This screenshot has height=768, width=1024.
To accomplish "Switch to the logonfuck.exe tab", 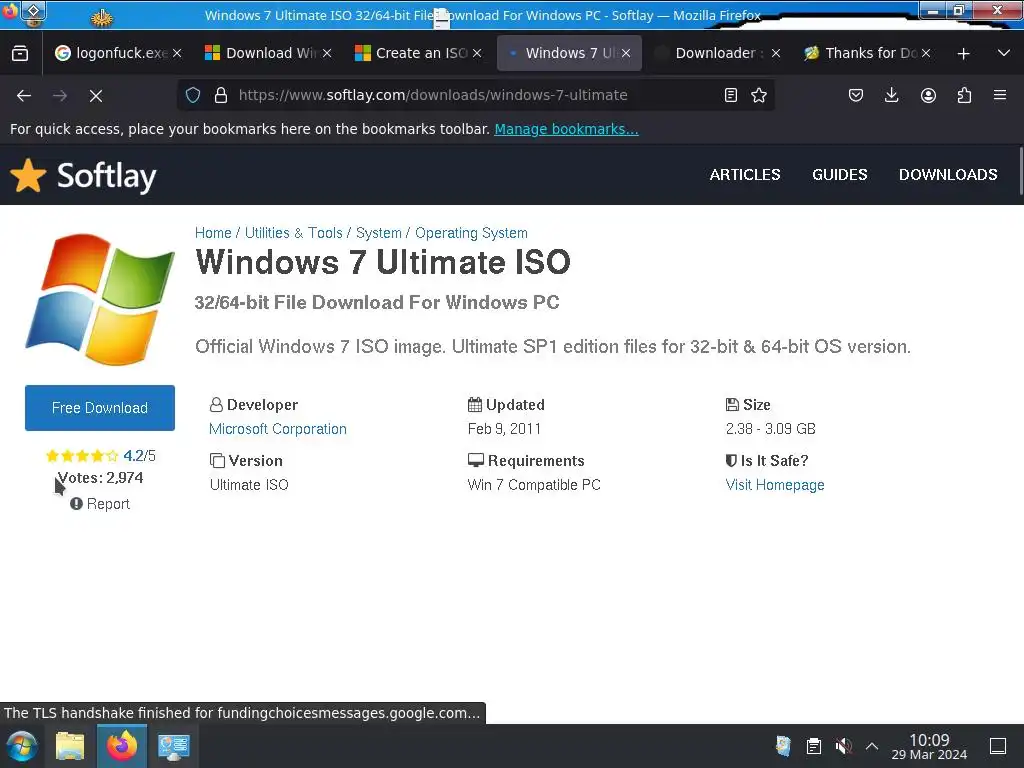I will click(118, 53).
